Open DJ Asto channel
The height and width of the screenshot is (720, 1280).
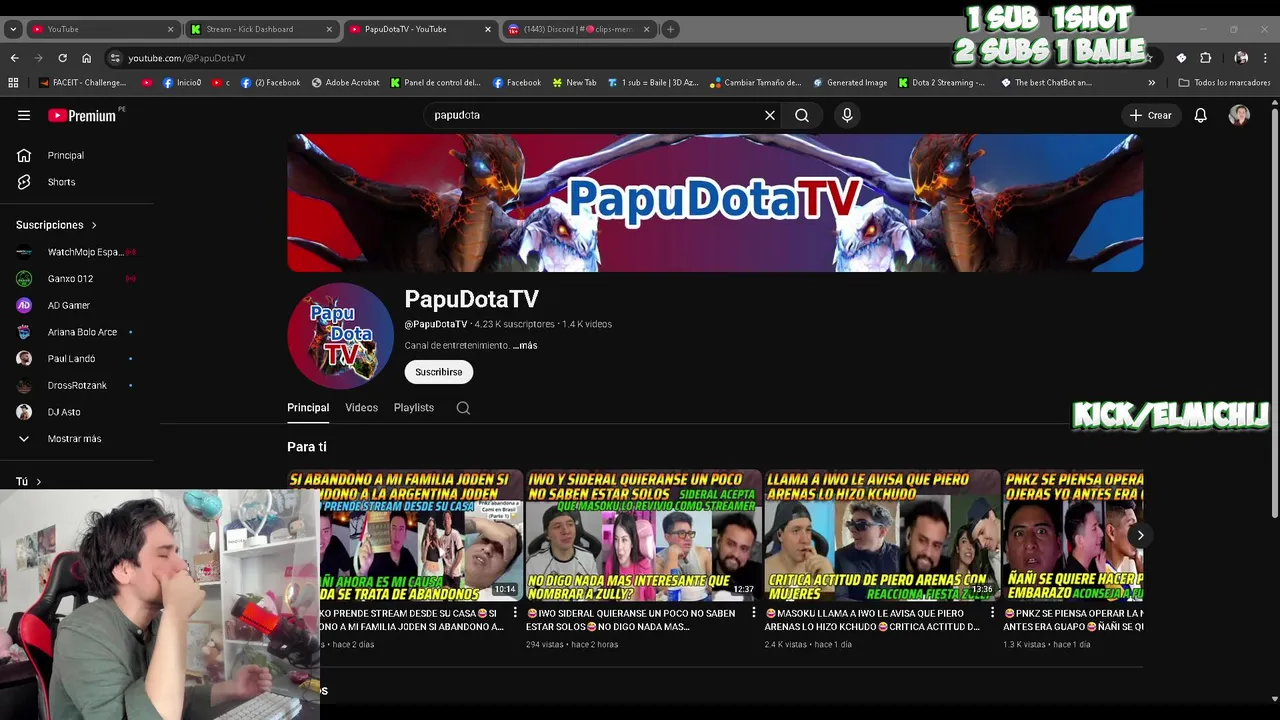pos(64,412)
